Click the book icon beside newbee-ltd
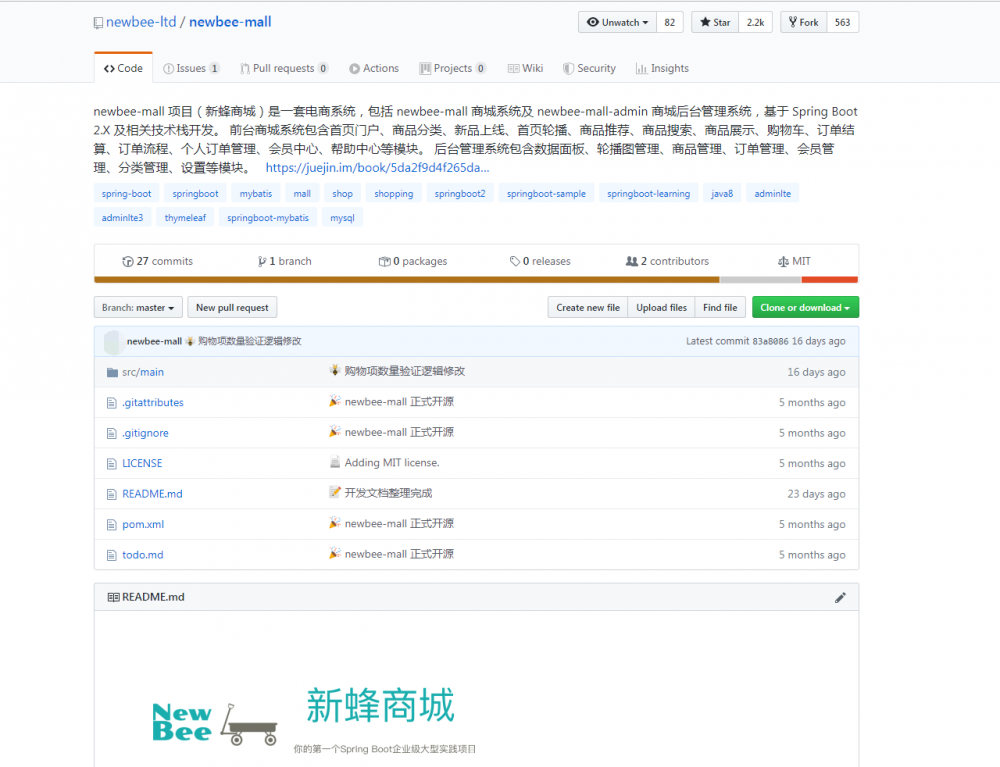Screen dimensions: 1000x767 point(96,21)
